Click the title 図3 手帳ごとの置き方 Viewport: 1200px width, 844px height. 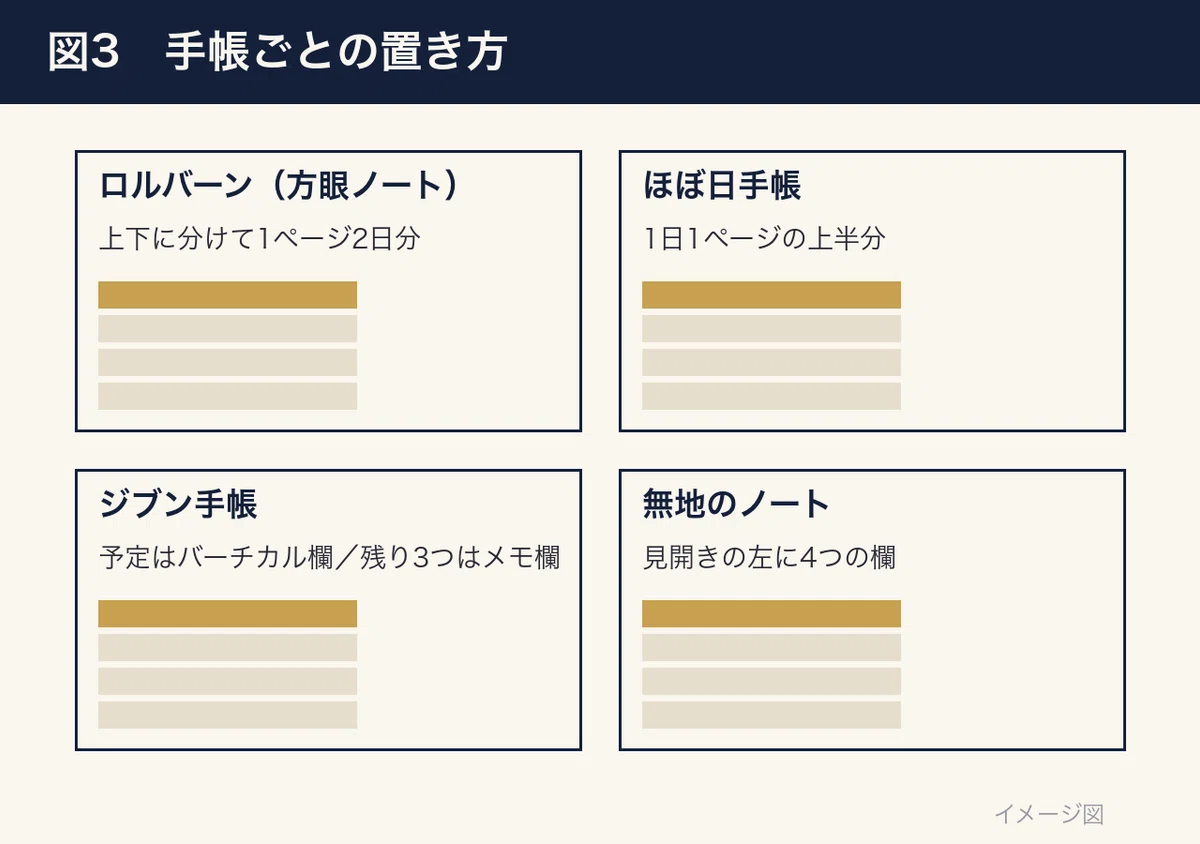tap(276, 54)
